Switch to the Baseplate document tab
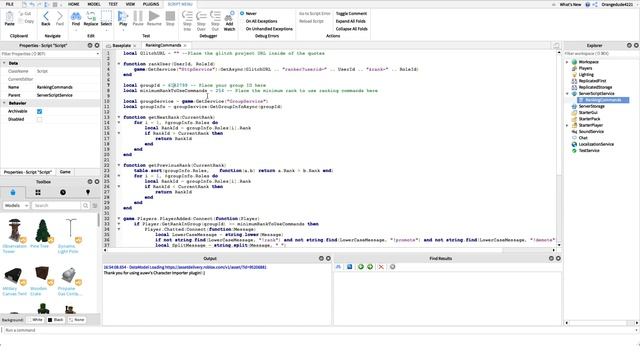This screenshot has width=640, height=360. click(x=121, y=46)
